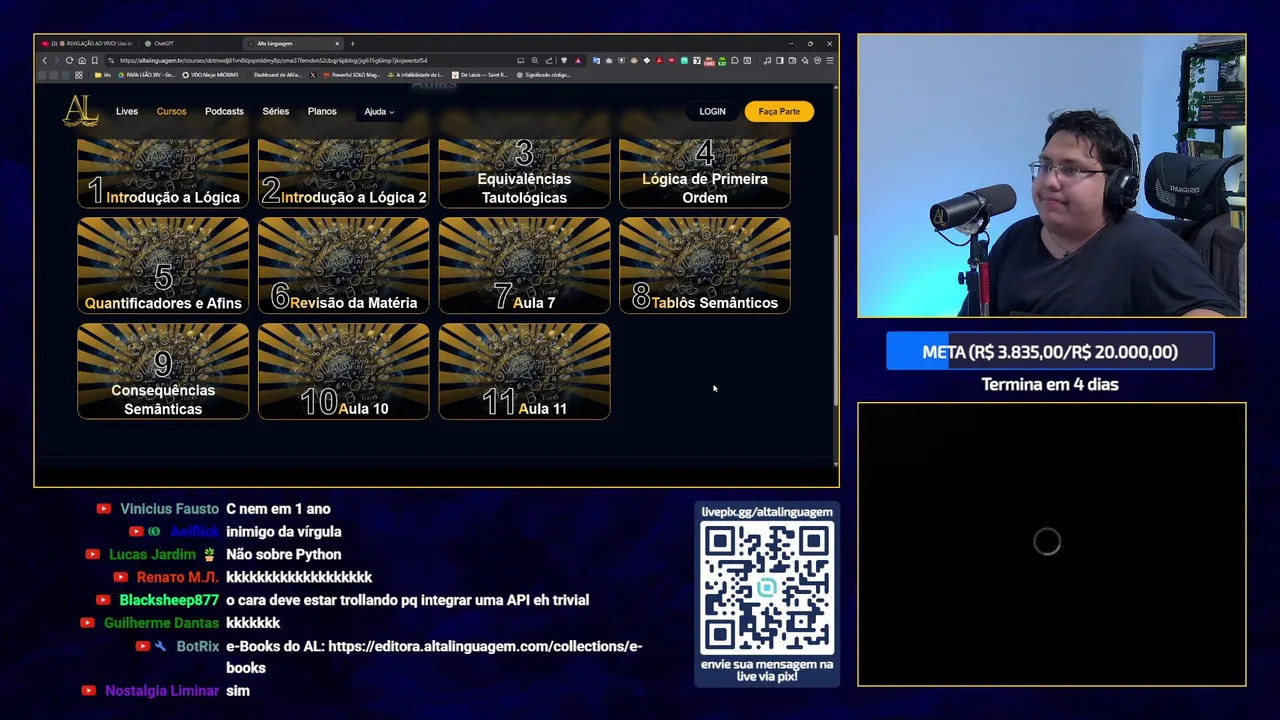Open Adobe Acrobat extension icon
Viewport: 1280px width, 720px height.
659,60
